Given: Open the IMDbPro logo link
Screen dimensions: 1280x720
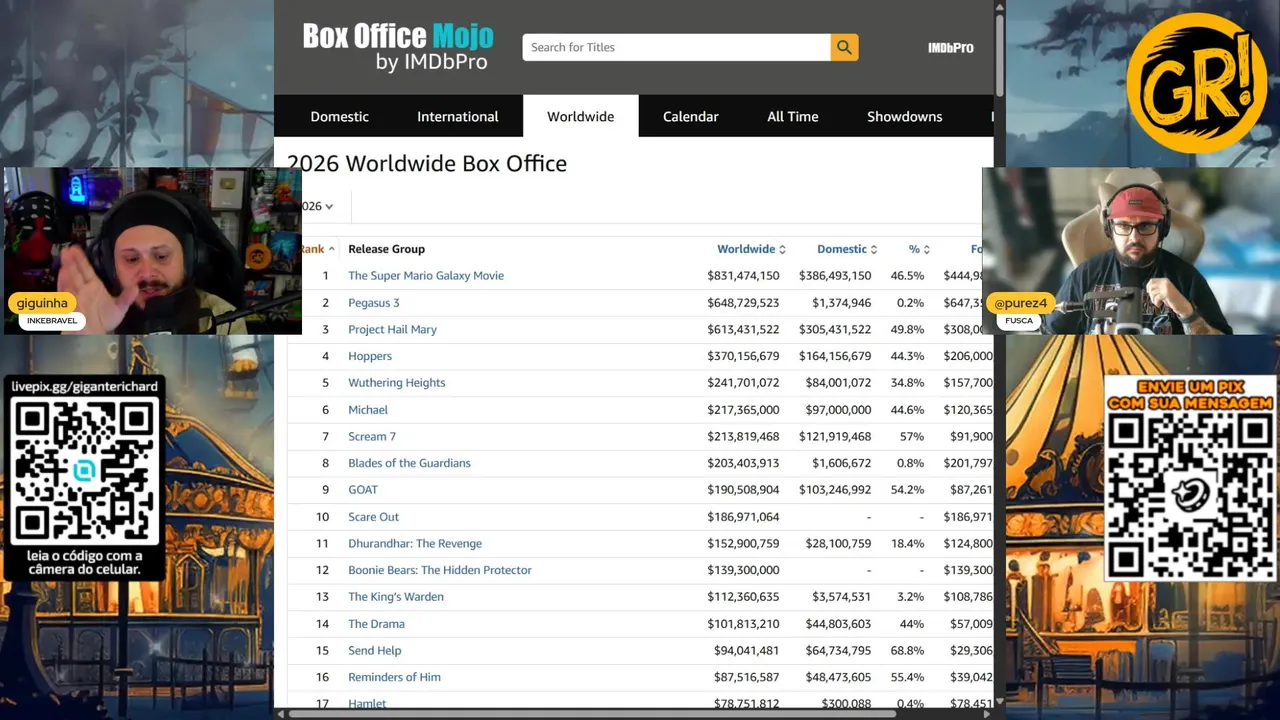Looking at the screenshot, I should pos(950,47).
